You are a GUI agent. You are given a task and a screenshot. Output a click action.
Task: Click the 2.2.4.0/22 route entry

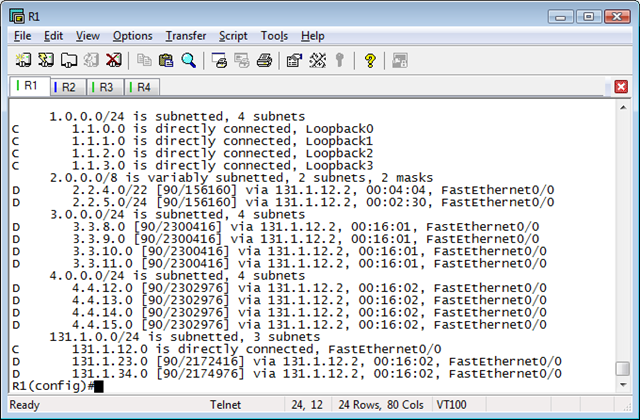click(x=283, y=190)
